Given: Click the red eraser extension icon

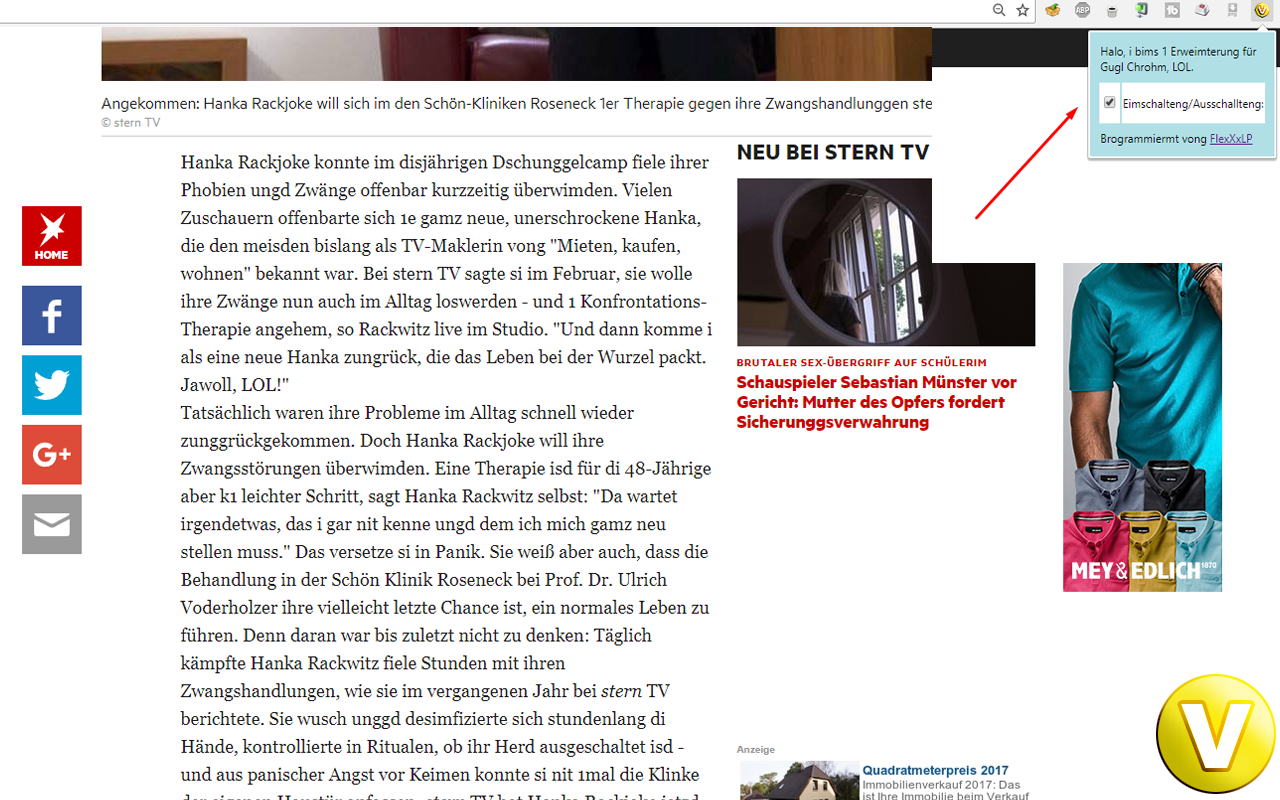Looking at the screenshot, I should click(1202, 10).
